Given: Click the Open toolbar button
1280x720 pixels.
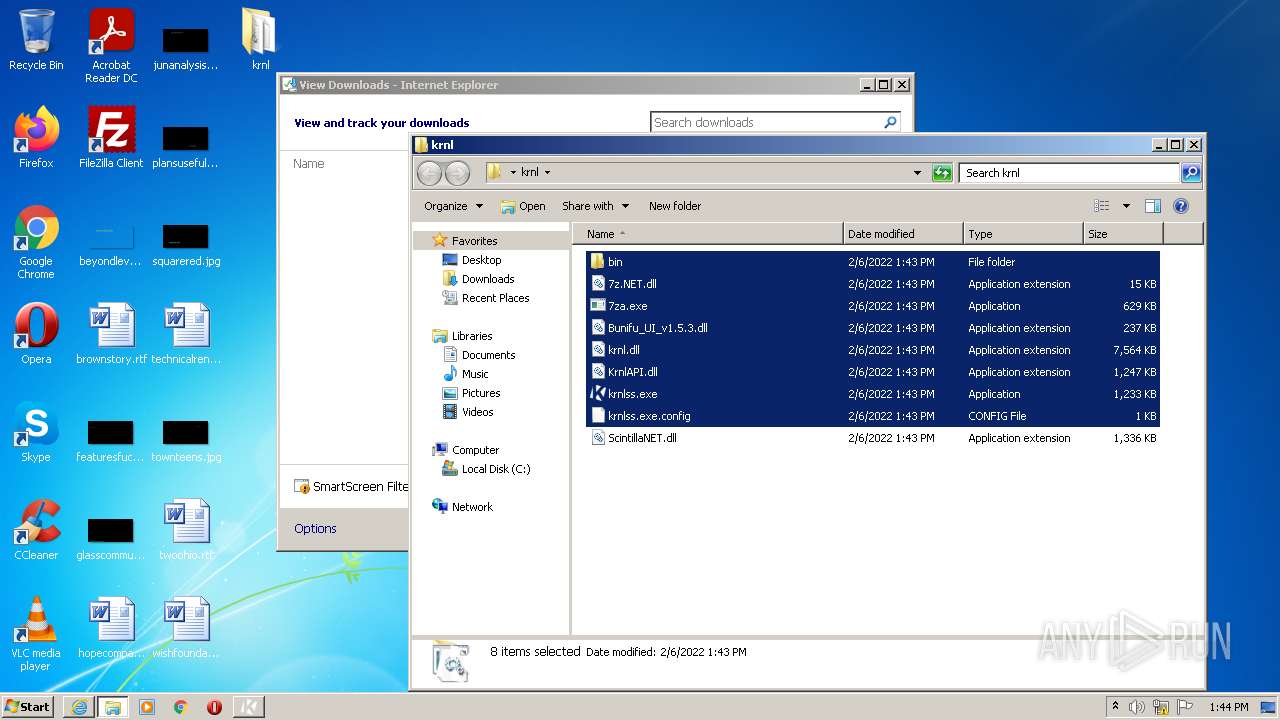Looking at the screenshot, I should pyautogui.click(x=523, y=206).
